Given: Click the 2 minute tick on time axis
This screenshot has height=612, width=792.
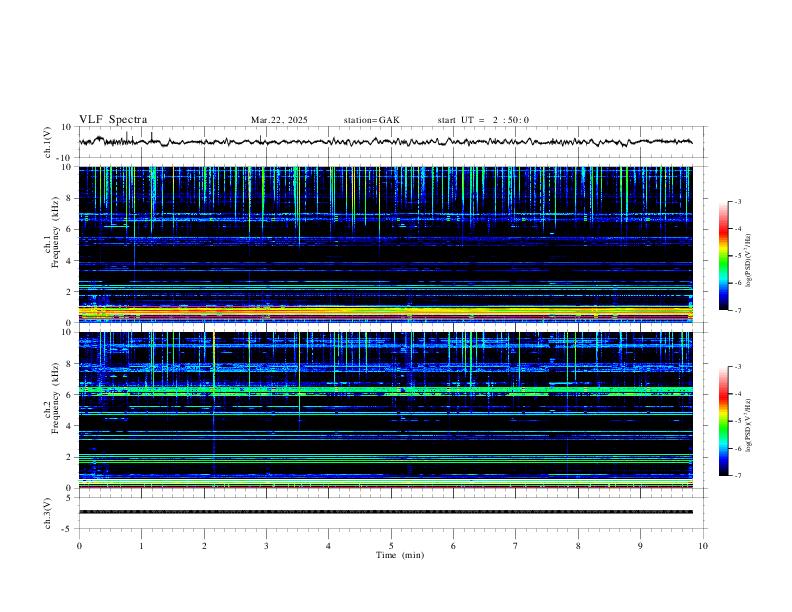Looking at the screenshot, I should pos(204,546).
